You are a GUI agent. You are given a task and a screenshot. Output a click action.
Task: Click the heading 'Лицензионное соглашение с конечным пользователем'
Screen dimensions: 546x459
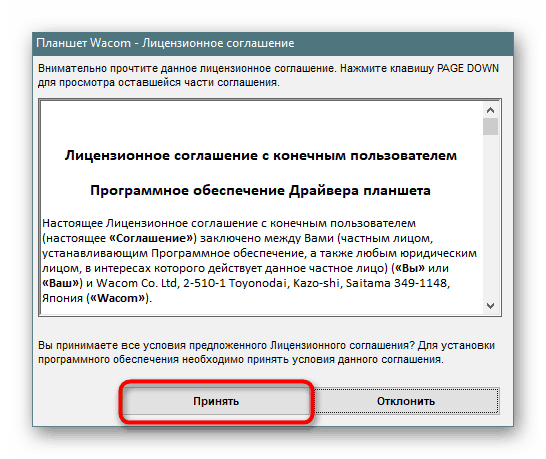pos(261,156)
